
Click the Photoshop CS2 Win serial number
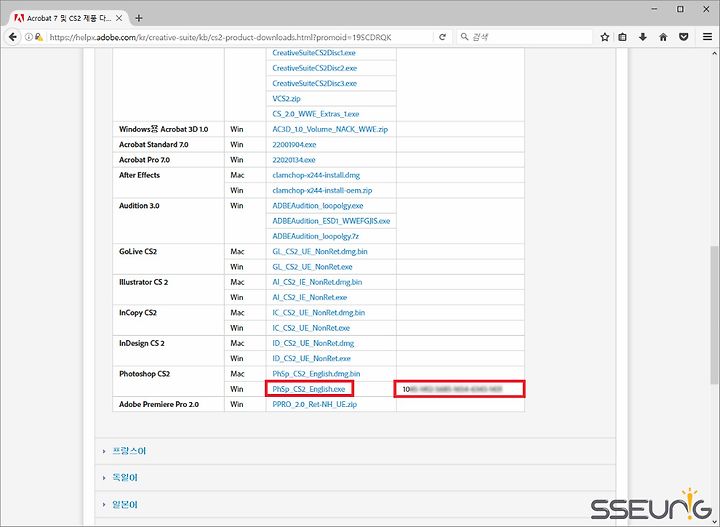point(452,389)
